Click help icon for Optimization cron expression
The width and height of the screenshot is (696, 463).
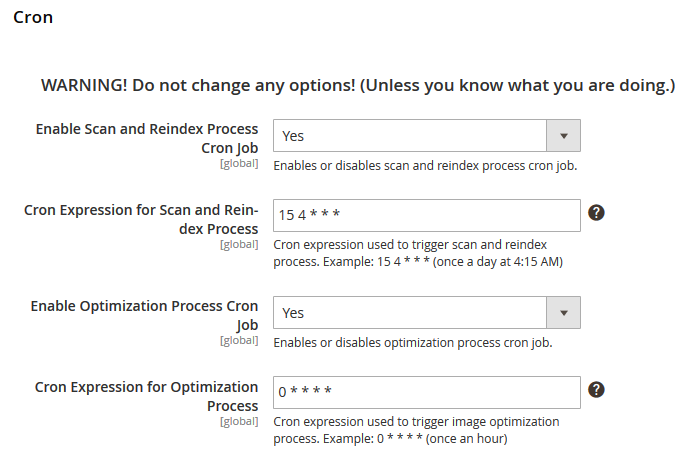tap(597, 390)
